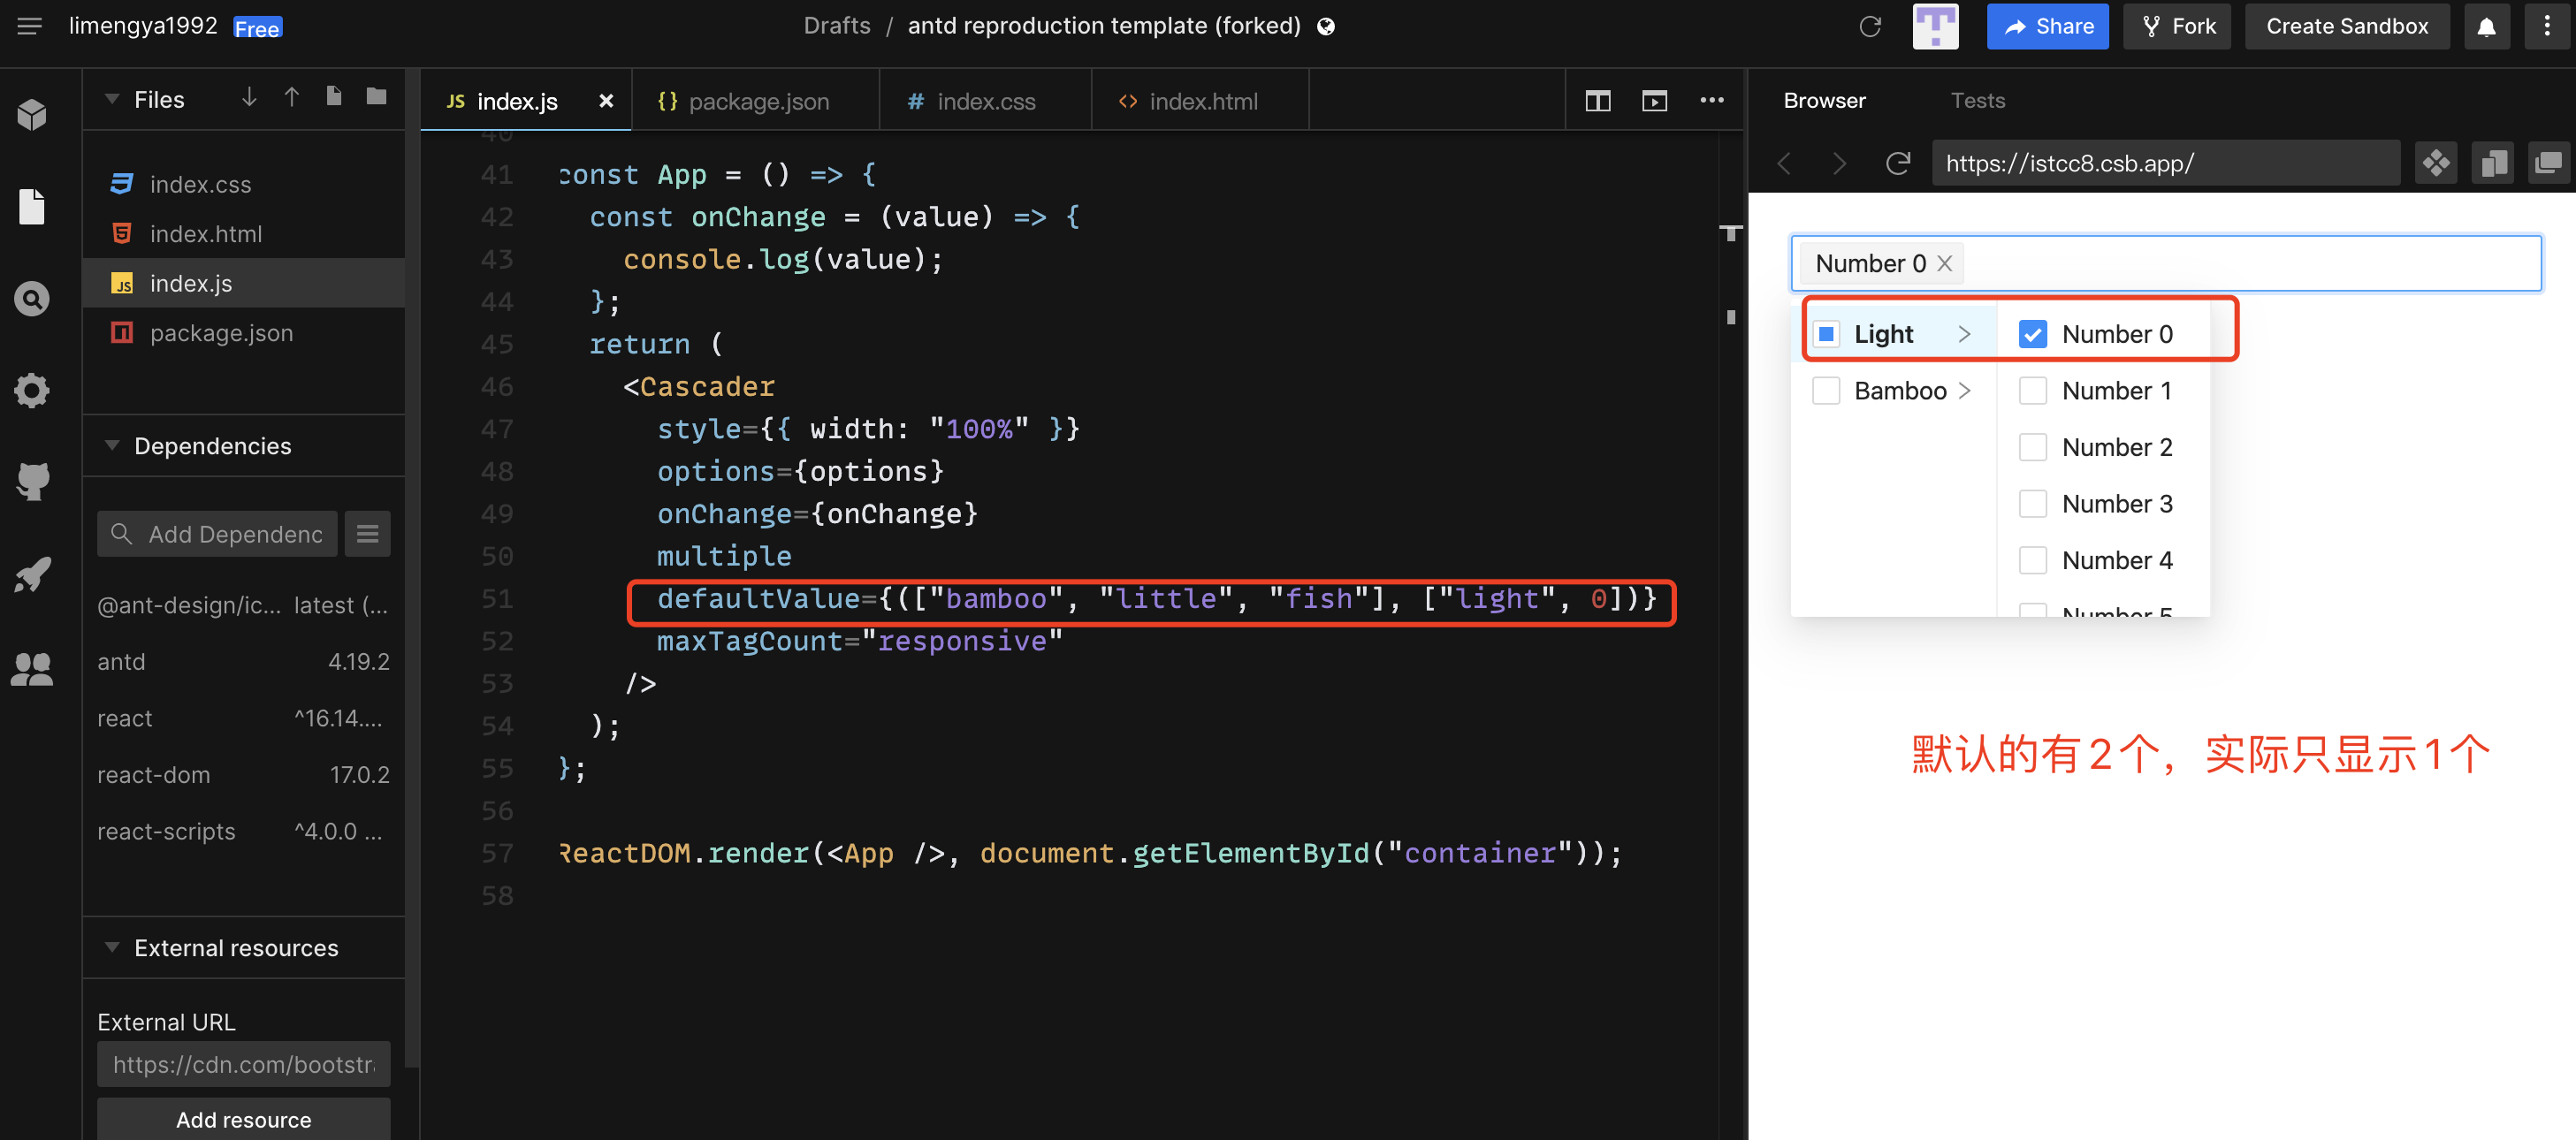This screenshot has height=1140, width=2576.
Task: Open the Live collaboration people icon
Action: coord(32,668)
